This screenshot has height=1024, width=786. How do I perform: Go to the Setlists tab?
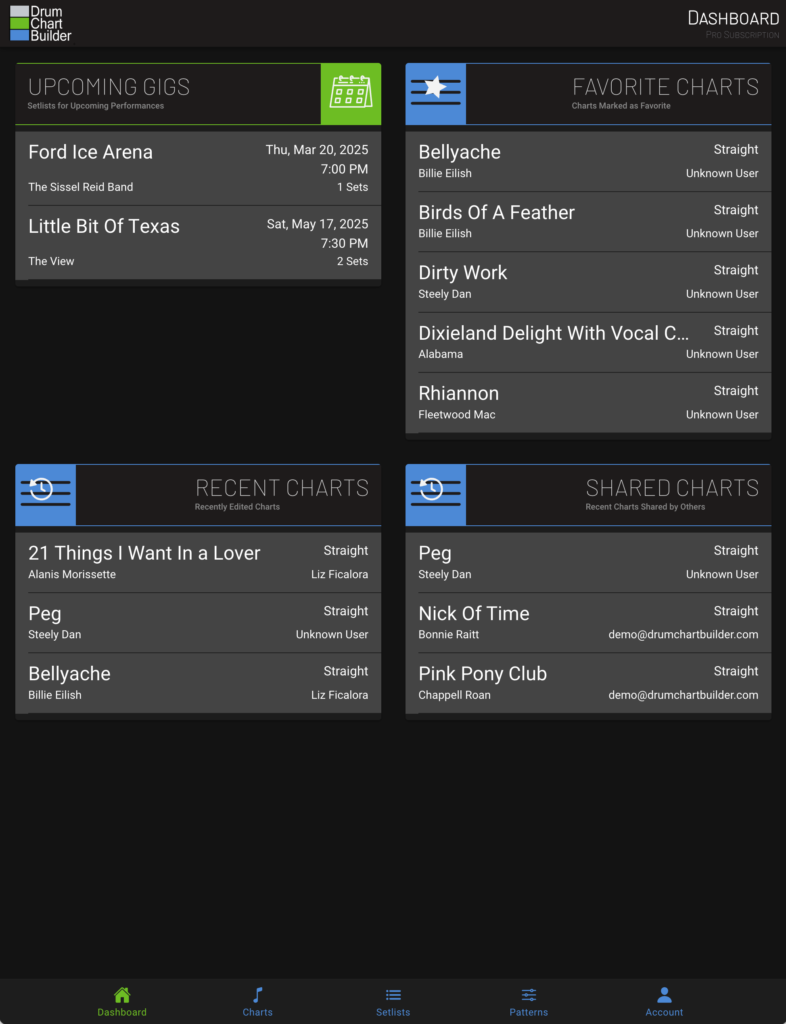(x=393, y=1001)
